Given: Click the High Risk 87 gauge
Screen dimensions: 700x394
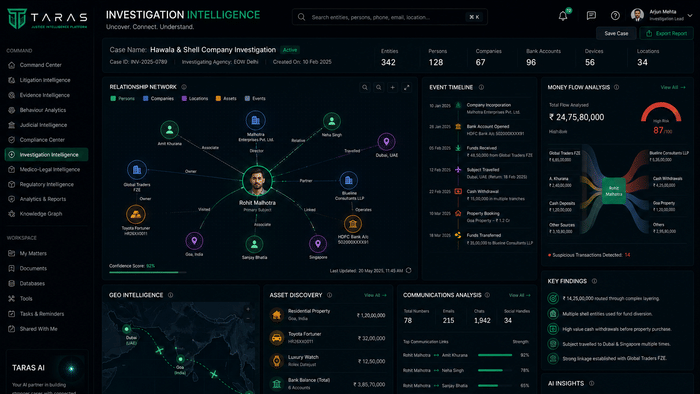Looking at the screenshot, I should [661, 118].
